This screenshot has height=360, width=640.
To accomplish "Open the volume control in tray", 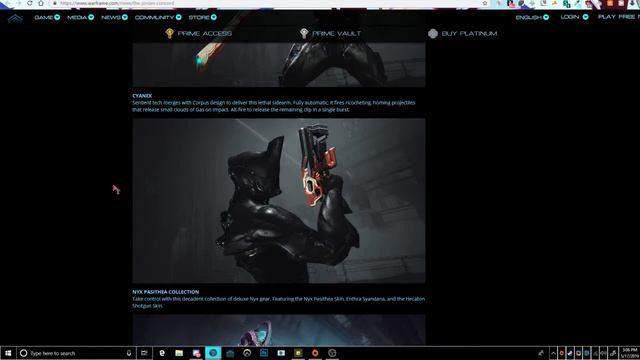I will (x=603, y=353).
